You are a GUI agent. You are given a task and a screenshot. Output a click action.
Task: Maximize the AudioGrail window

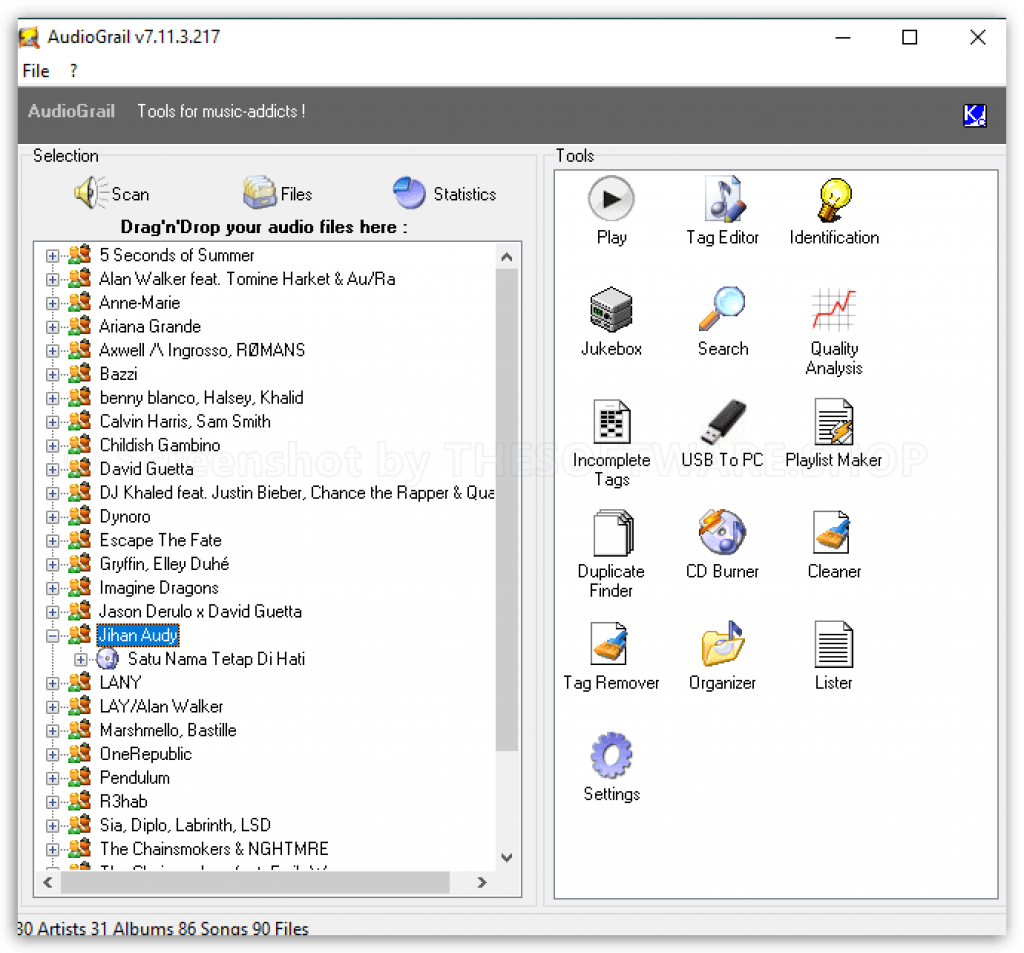pyautogui.click(x=909, y=37)
